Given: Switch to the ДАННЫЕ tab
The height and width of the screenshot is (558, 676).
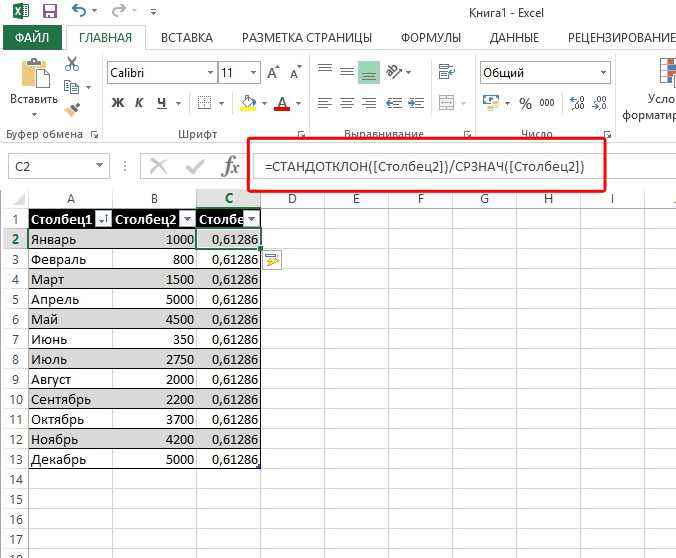Looking at the screenshot, I should [514, 38].
